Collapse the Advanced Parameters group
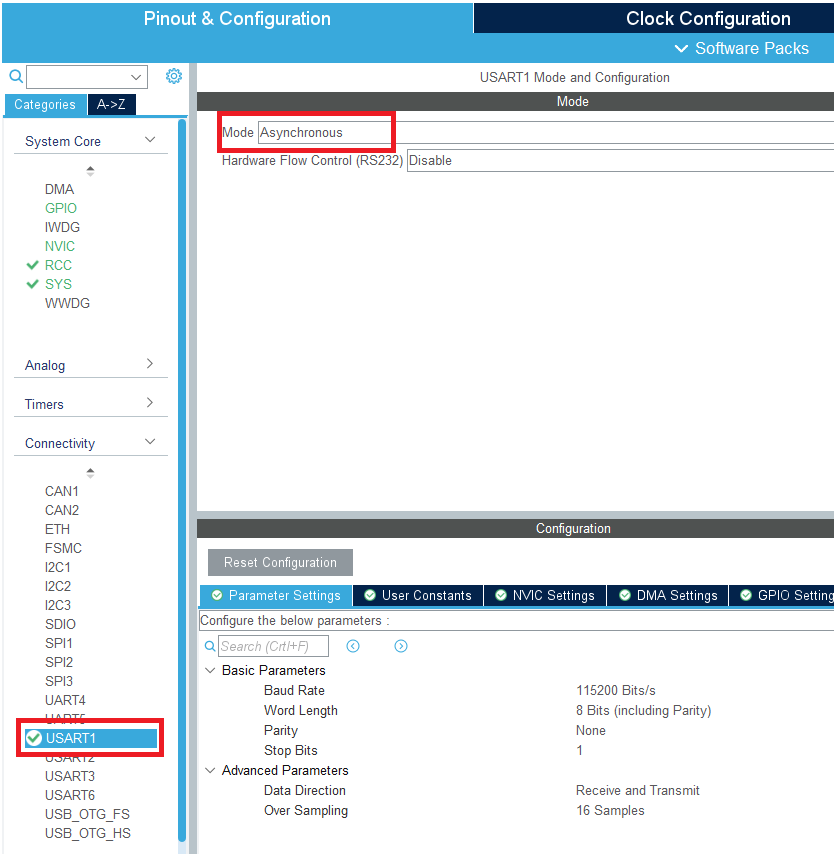834x854 pixels. (x=210, y=770)
